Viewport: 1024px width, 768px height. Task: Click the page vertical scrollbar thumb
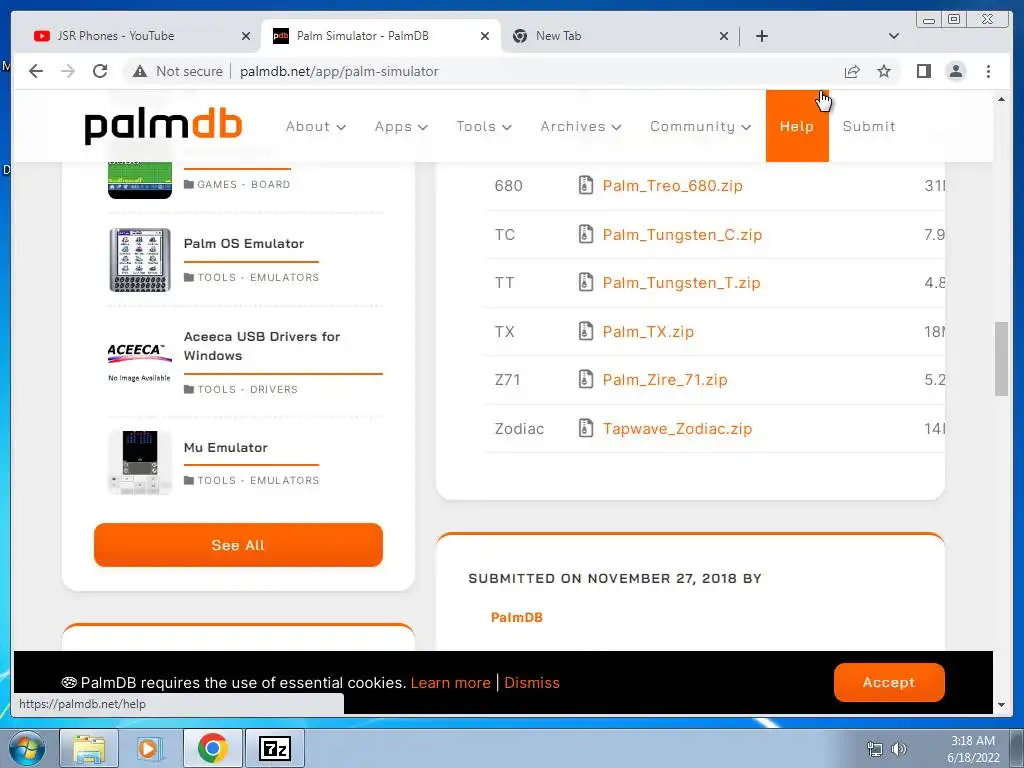(1001, 358)
